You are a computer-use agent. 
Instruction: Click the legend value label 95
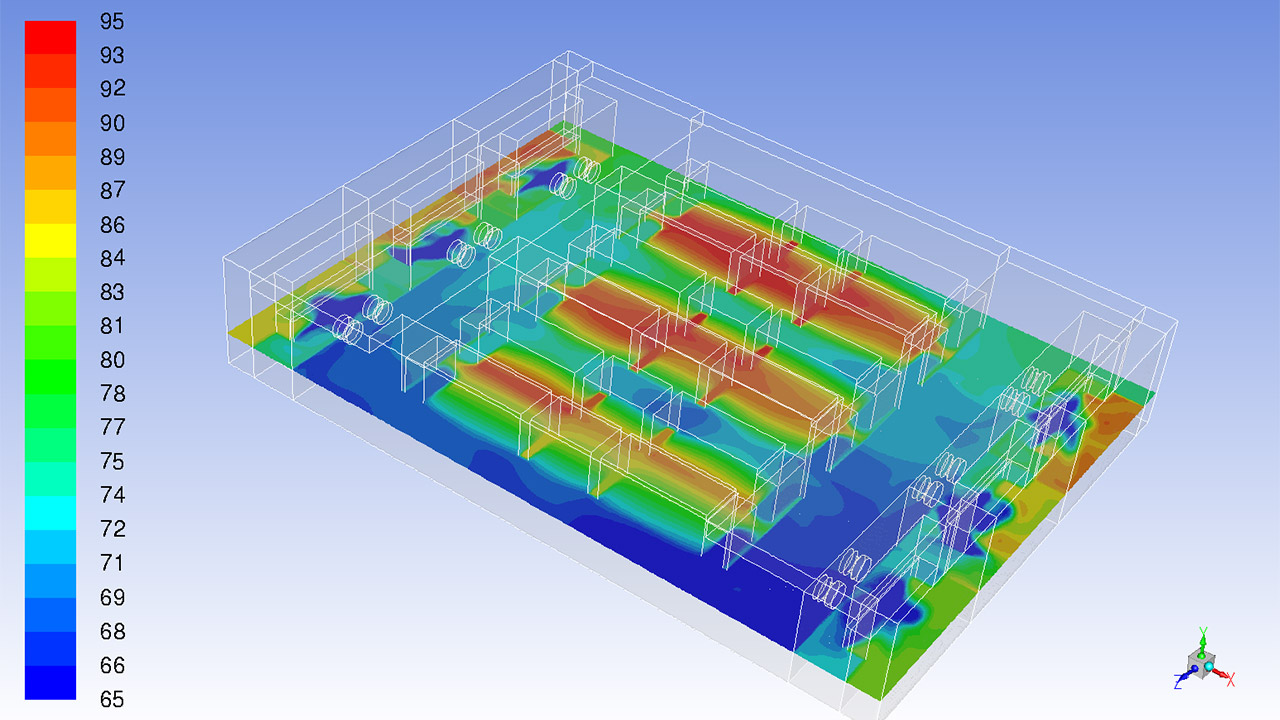click(x=112, y=22)
